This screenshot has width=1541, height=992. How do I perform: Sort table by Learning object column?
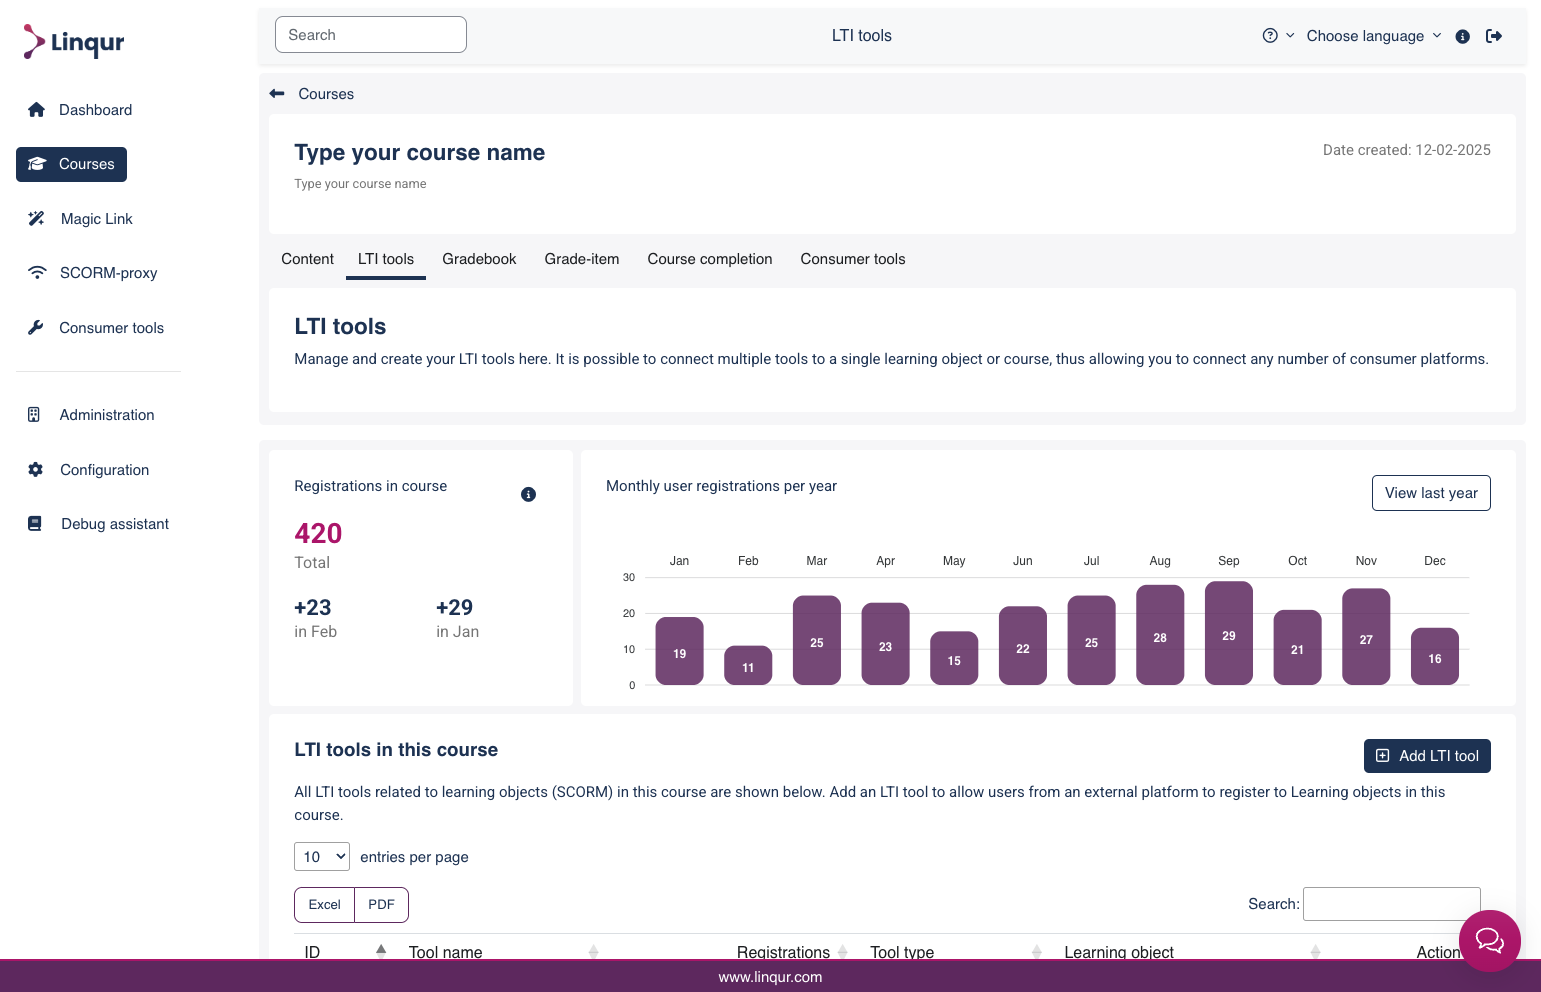(1191, 952)
